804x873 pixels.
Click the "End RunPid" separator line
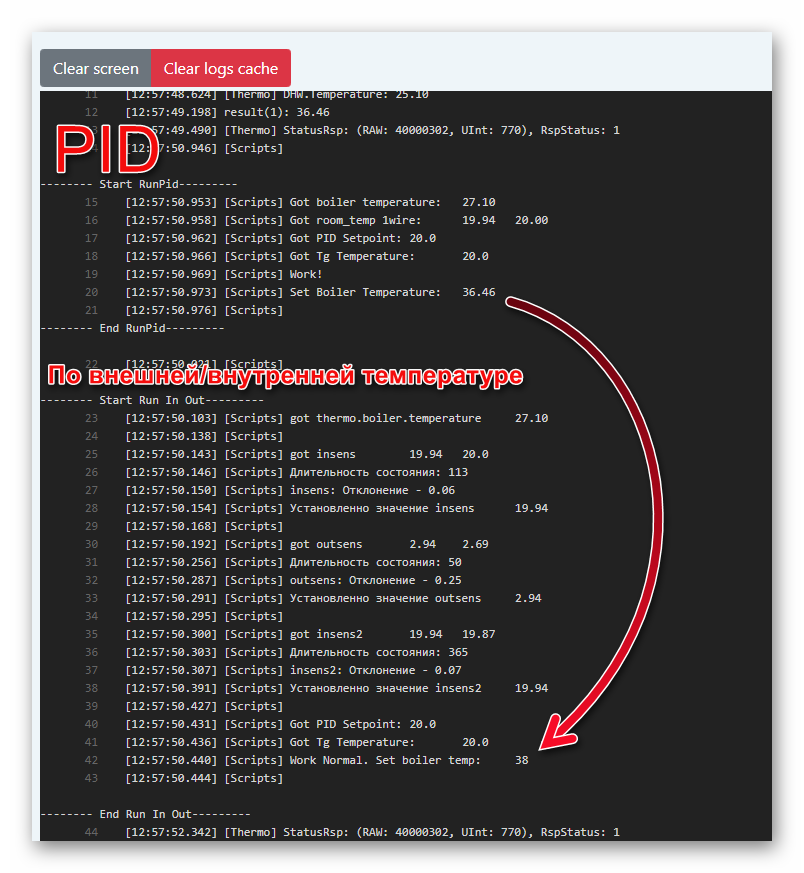132,327
